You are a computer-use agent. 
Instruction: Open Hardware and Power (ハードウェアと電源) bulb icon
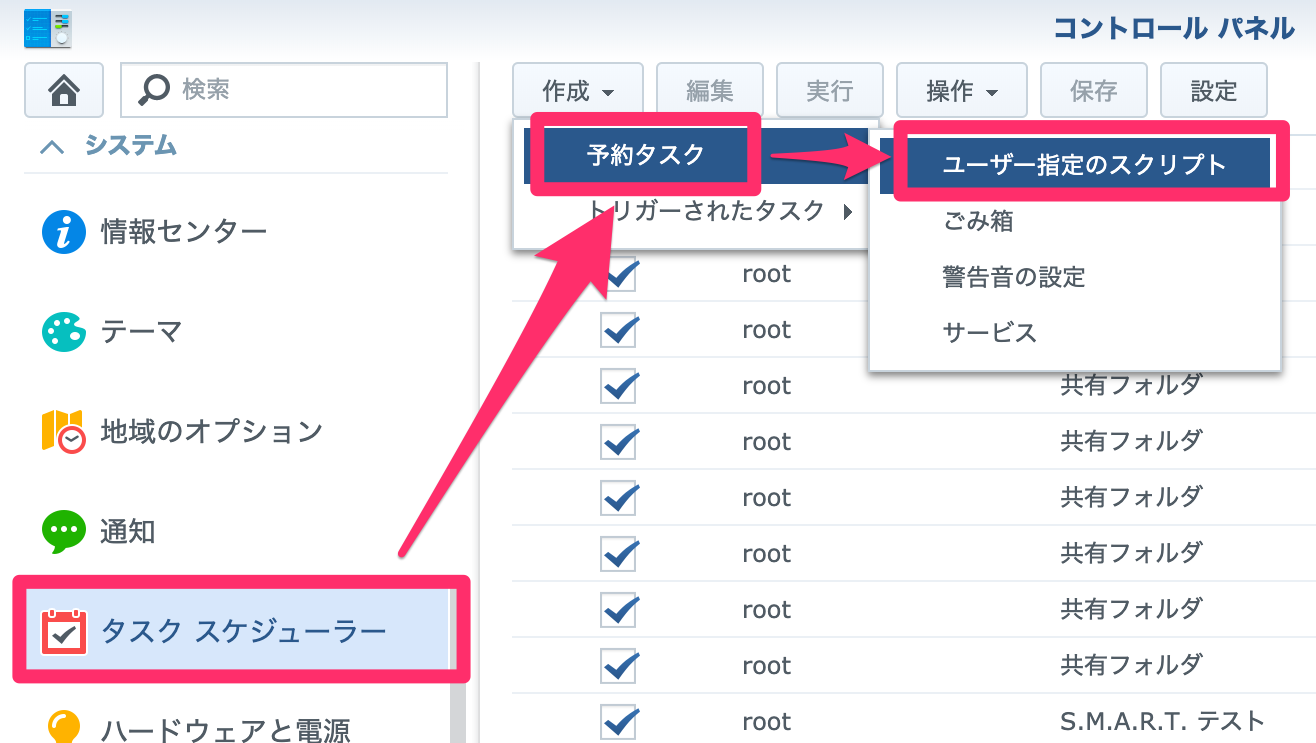click(64, 728)
